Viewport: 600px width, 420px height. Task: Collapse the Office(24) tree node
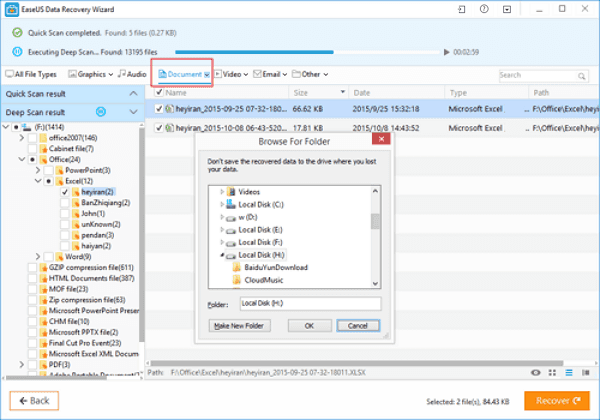point(22,159)
